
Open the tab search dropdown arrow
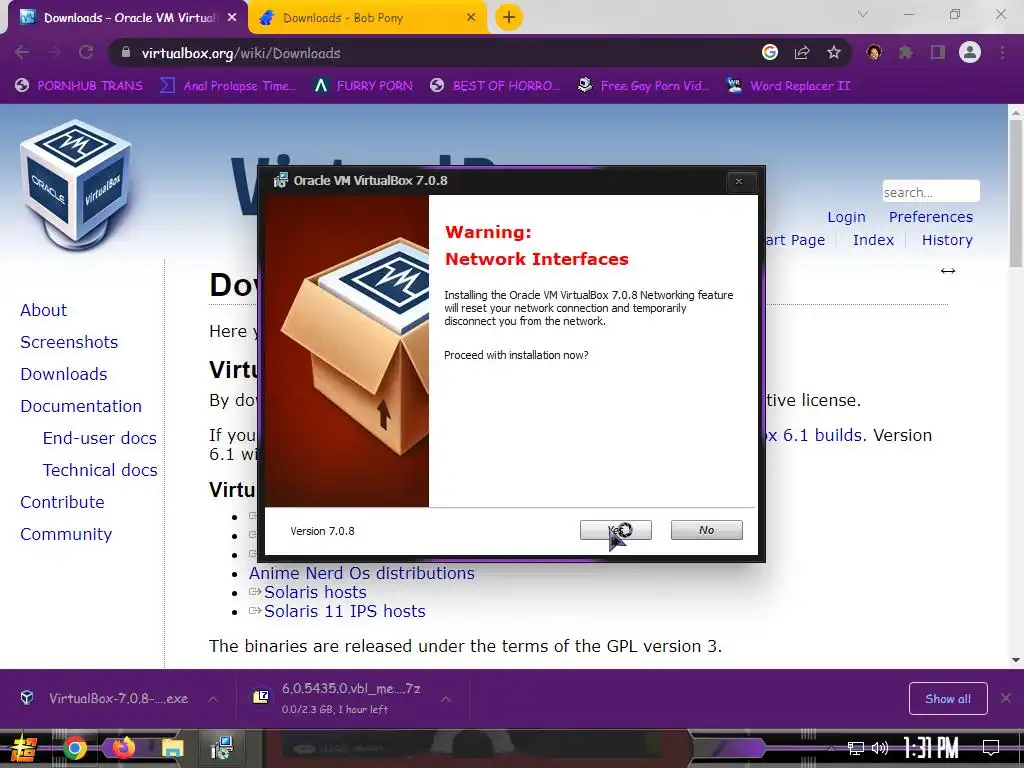863,14
